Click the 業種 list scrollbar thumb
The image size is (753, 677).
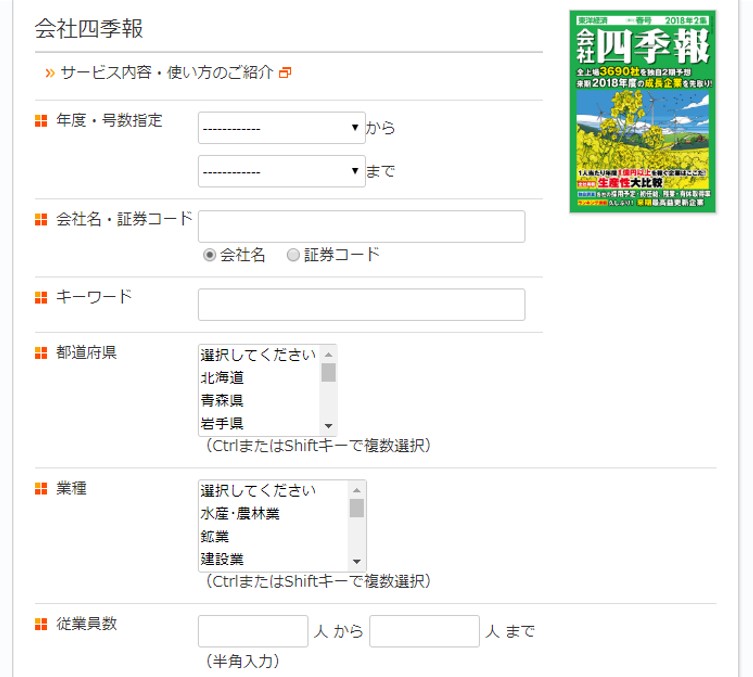357,508
